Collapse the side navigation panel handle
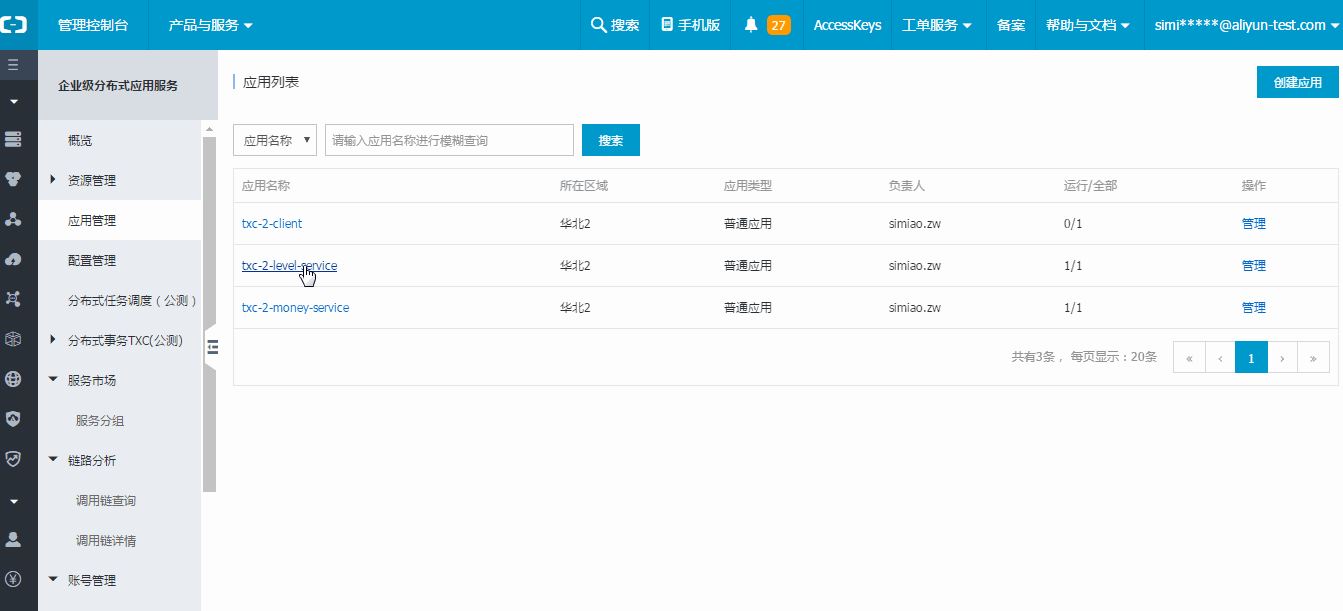The width and height of the screenshot is (1343, 611). coord(211,347)
